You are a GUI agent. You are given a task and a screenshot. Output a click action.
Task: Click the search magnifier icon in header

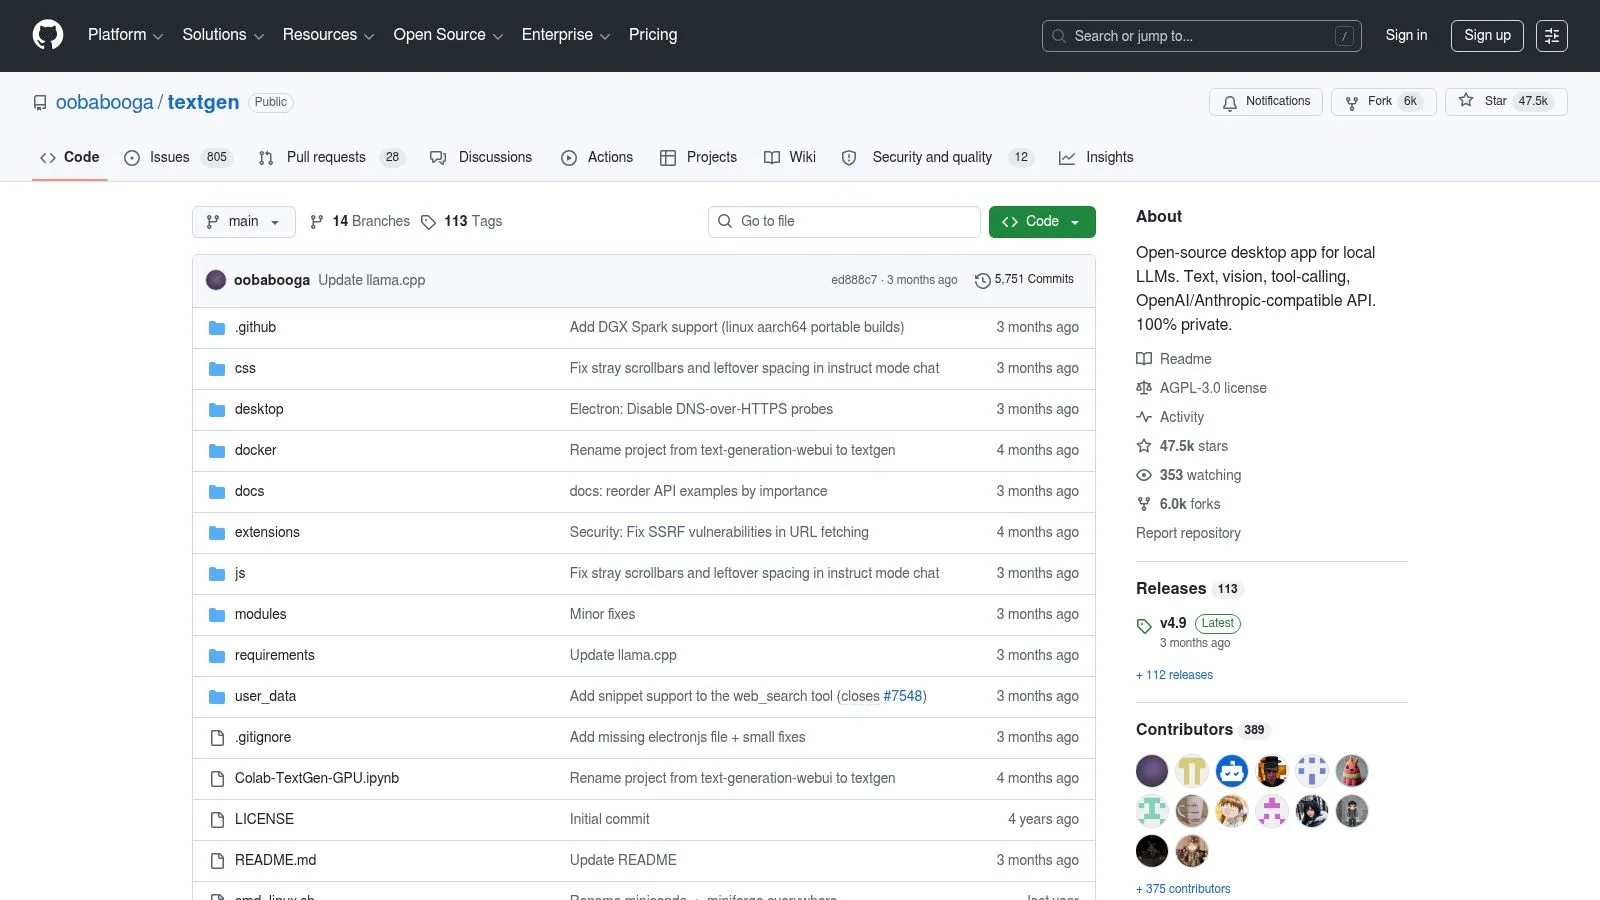click(x=1059, y=36)
